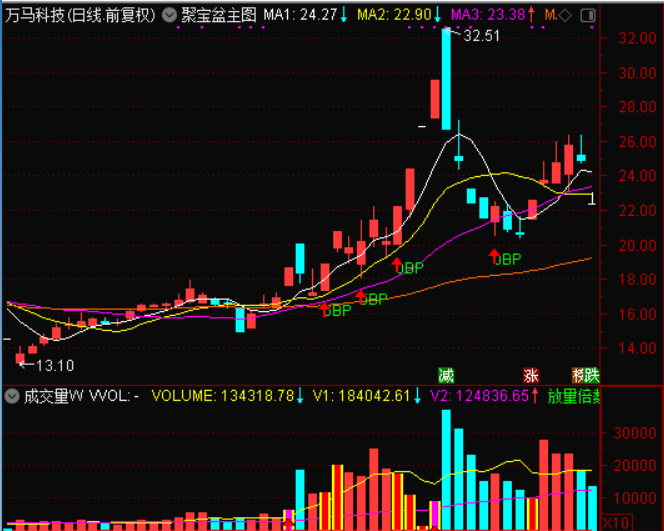Viewport: 664px width, 531px height.
Task: Click the V1: 184042.61 value
Action: [361, 396]
